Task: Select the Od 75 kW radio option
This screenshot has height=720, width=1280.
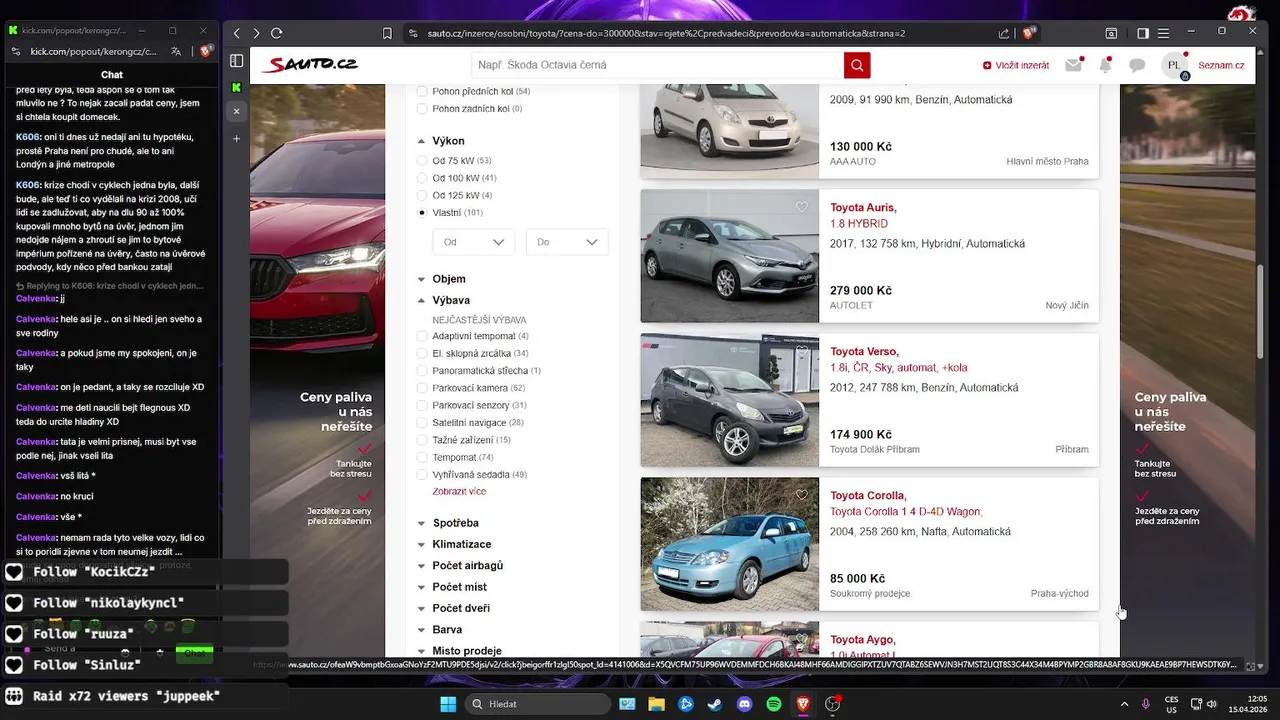Action: pyautogui.click(x=422, y=160)
